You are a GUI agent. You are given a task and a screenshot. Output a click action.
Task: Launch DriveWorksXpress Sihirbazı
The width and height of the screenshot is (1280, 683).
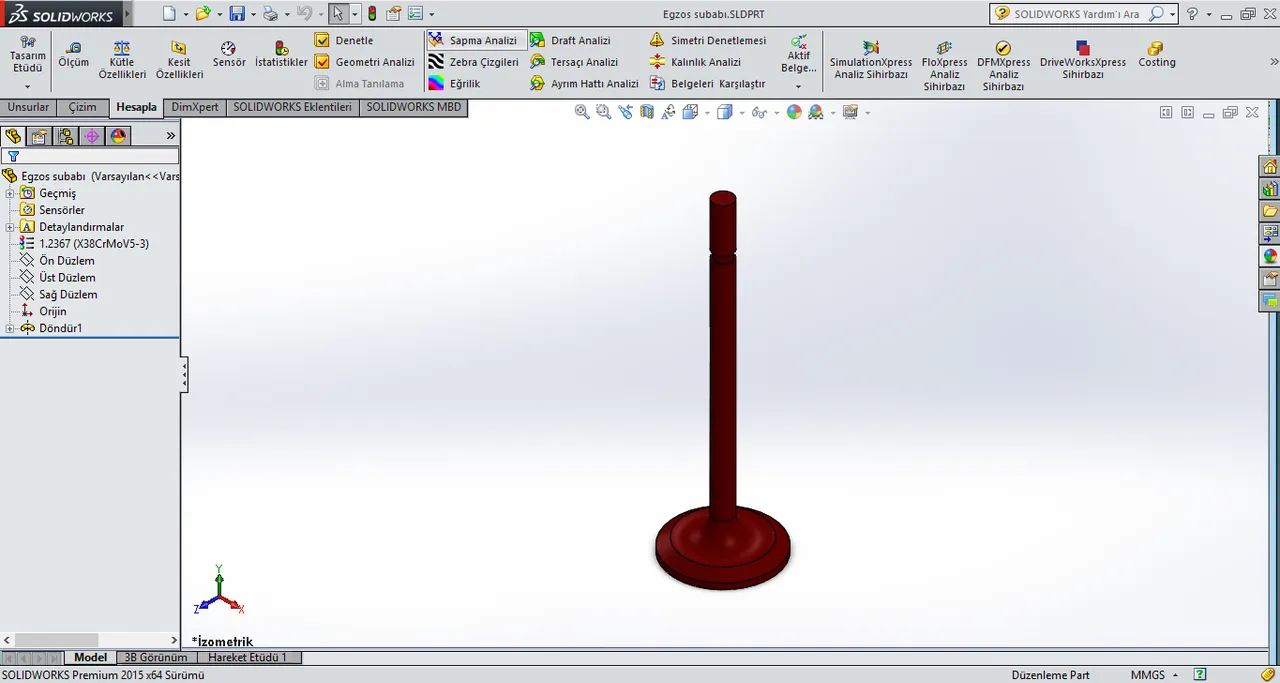(x=1082, y=60)
